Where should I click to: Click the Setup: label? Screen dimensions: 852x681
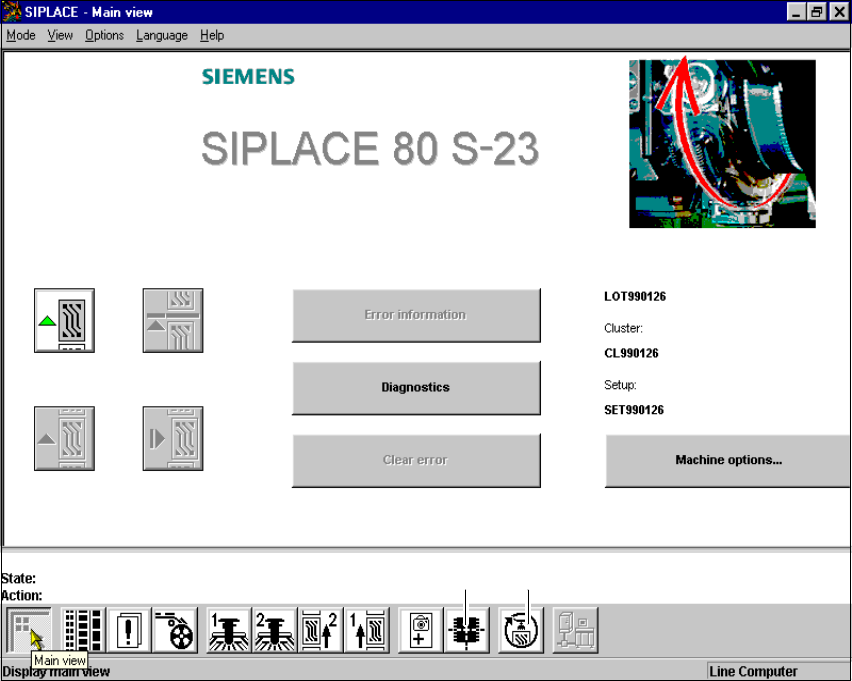620,385
